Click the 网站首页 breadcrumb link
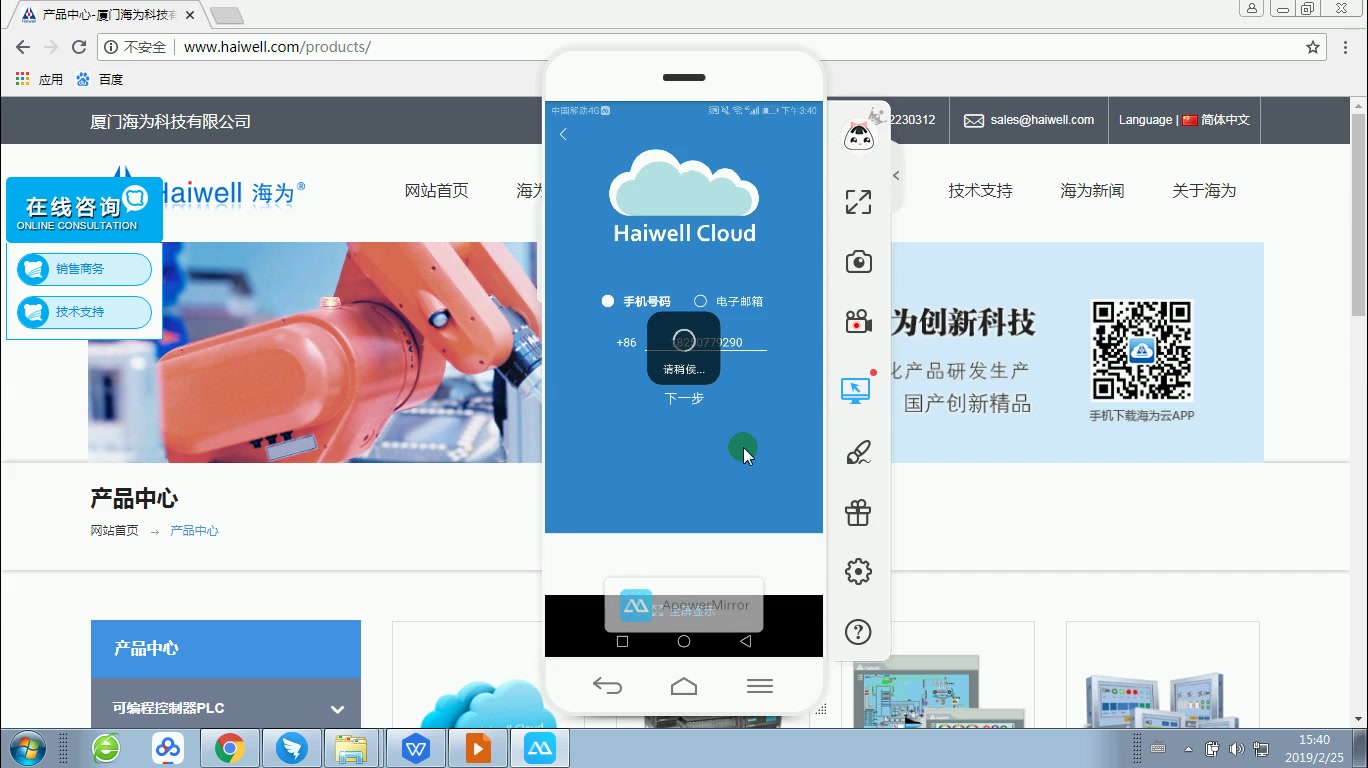This screenshot has height=768, width=1368. pyautogui.click(x=114, y=531)
